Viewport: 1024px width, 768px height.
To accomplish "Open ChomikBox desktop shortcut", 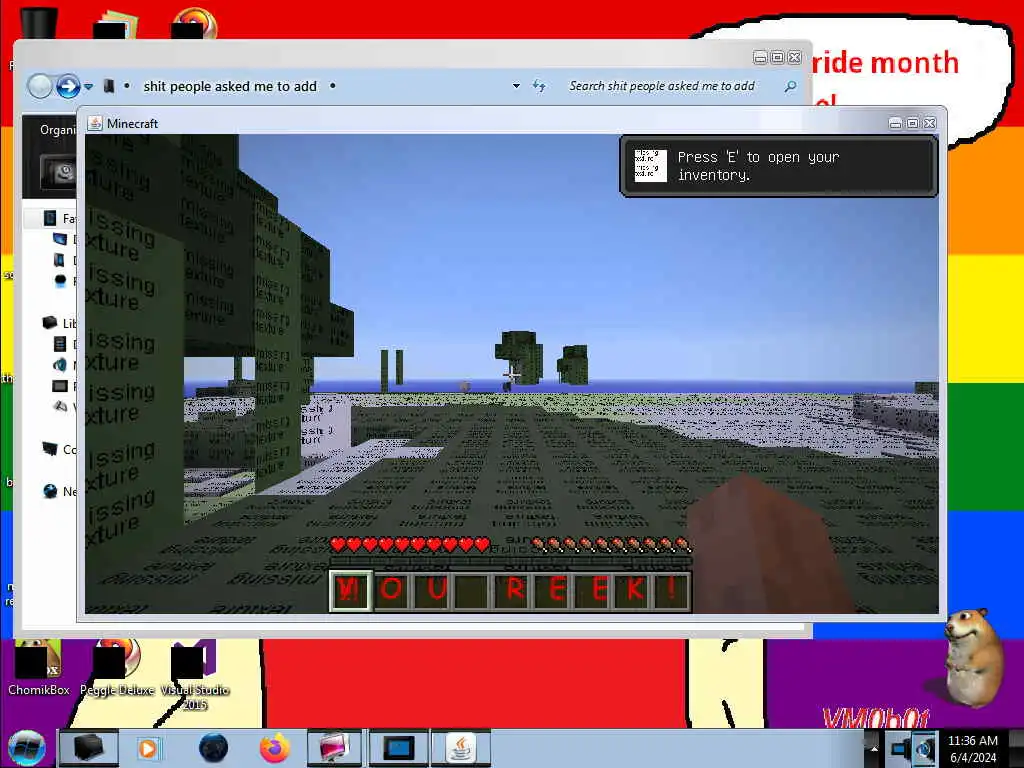I will tap(38, 667).
